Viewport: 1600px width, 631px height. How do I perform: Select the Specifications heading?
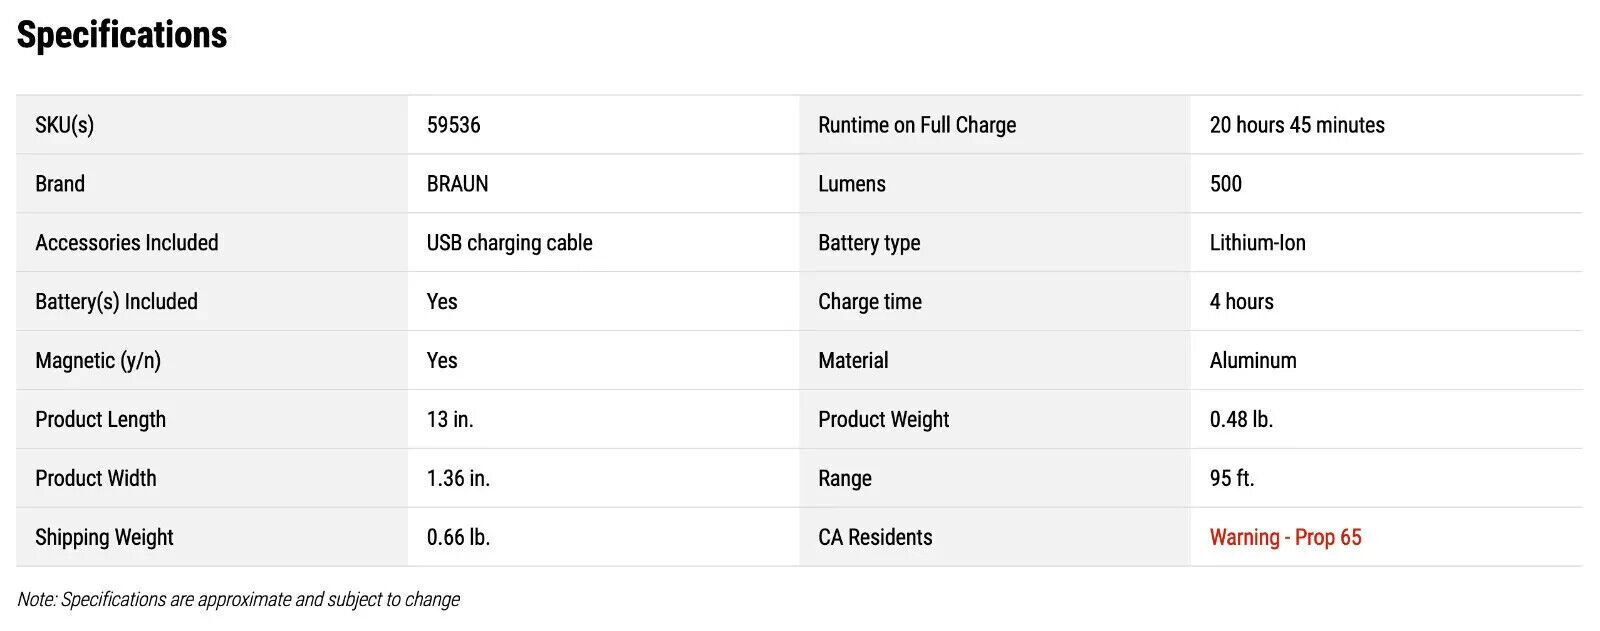[122, 35]
